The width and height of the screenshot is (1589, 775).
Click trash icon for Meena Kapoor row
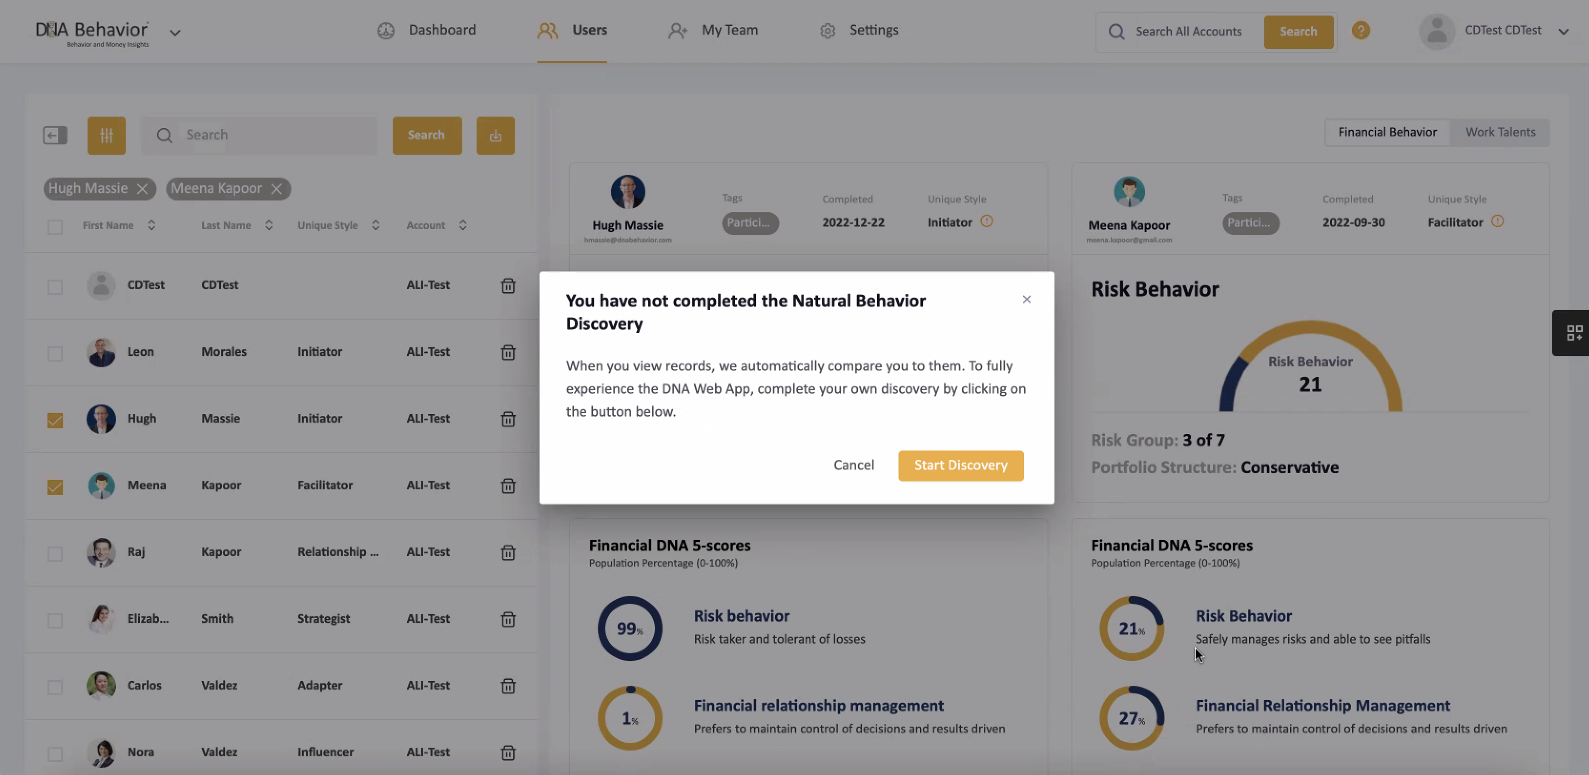[x=508, y=485]
